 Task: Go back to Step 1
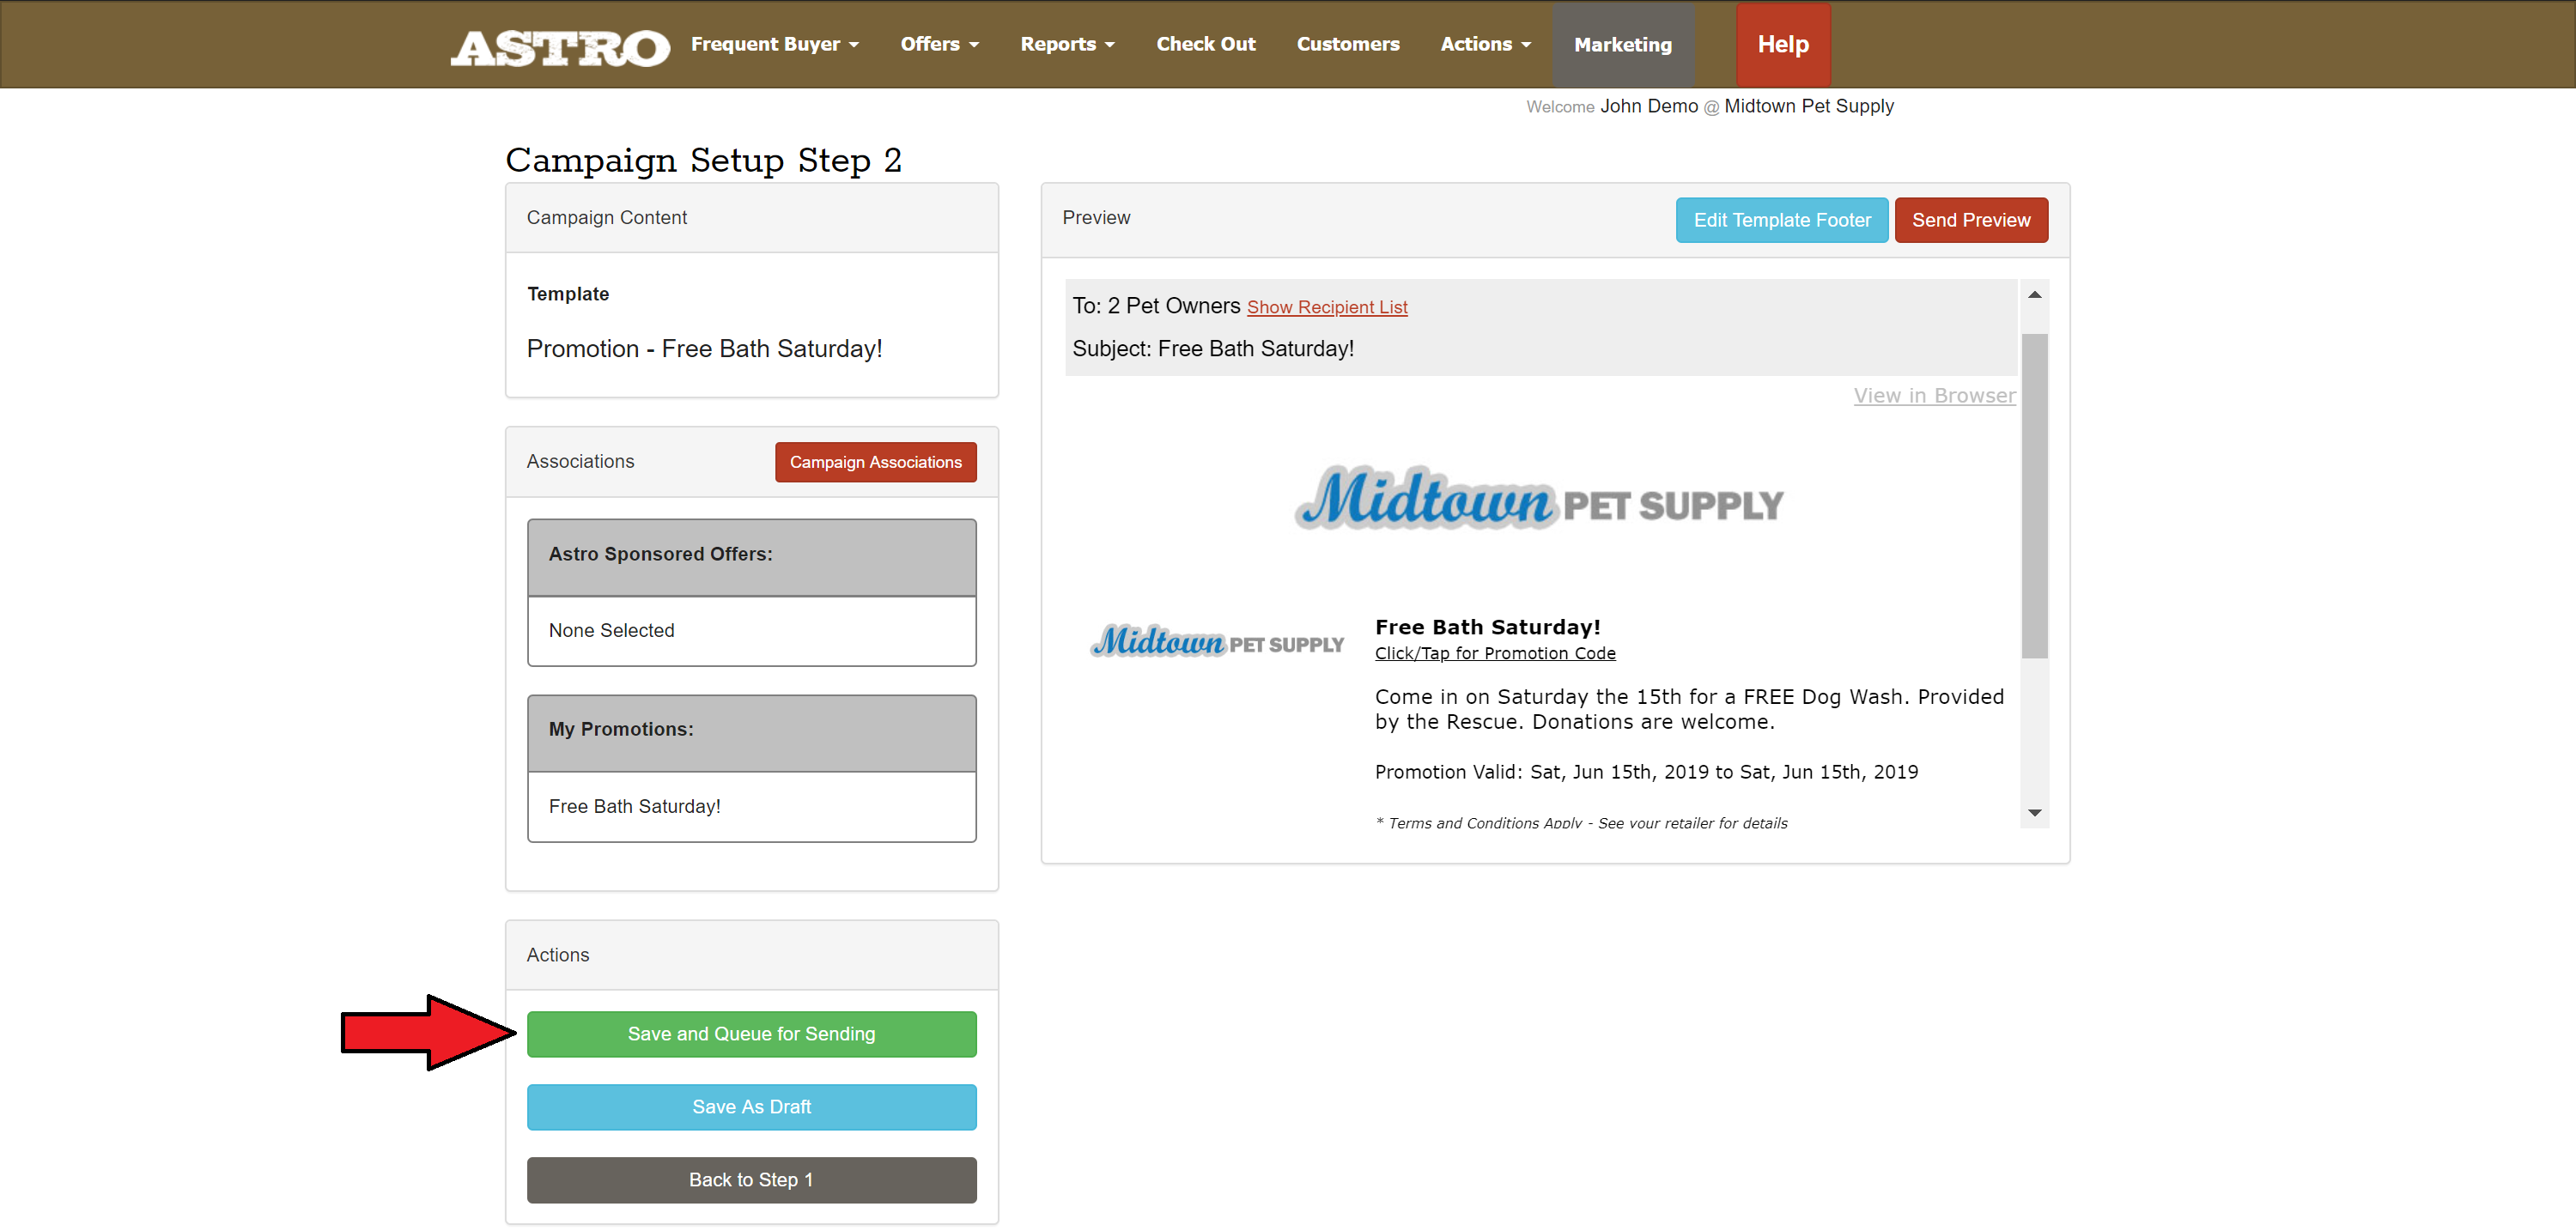pos(751,1179)
